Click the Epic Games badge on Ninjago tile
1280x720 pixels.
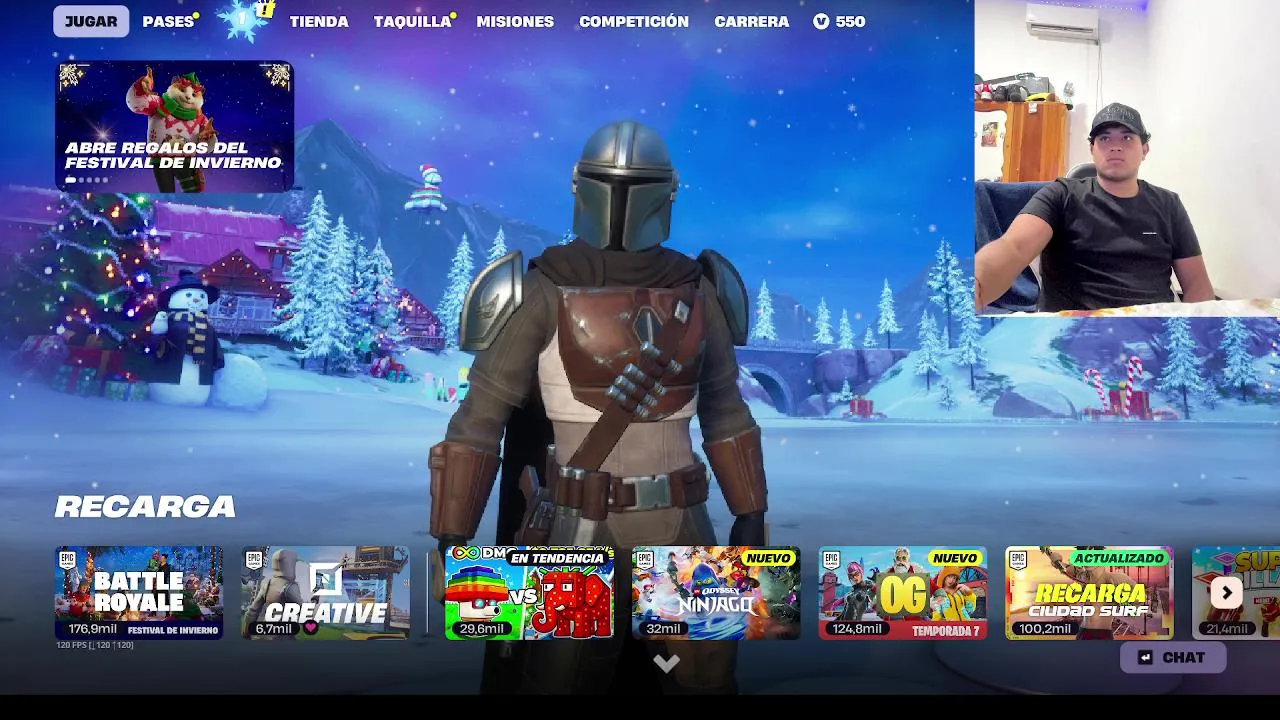tap(644, 559)
